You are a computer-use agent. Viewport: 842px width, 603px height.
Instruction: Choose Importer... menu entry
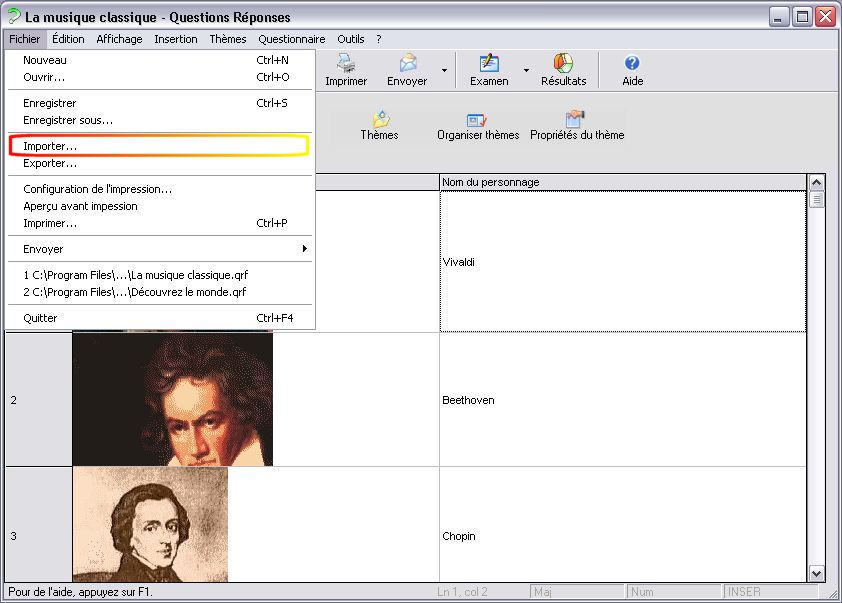point(159,146)
